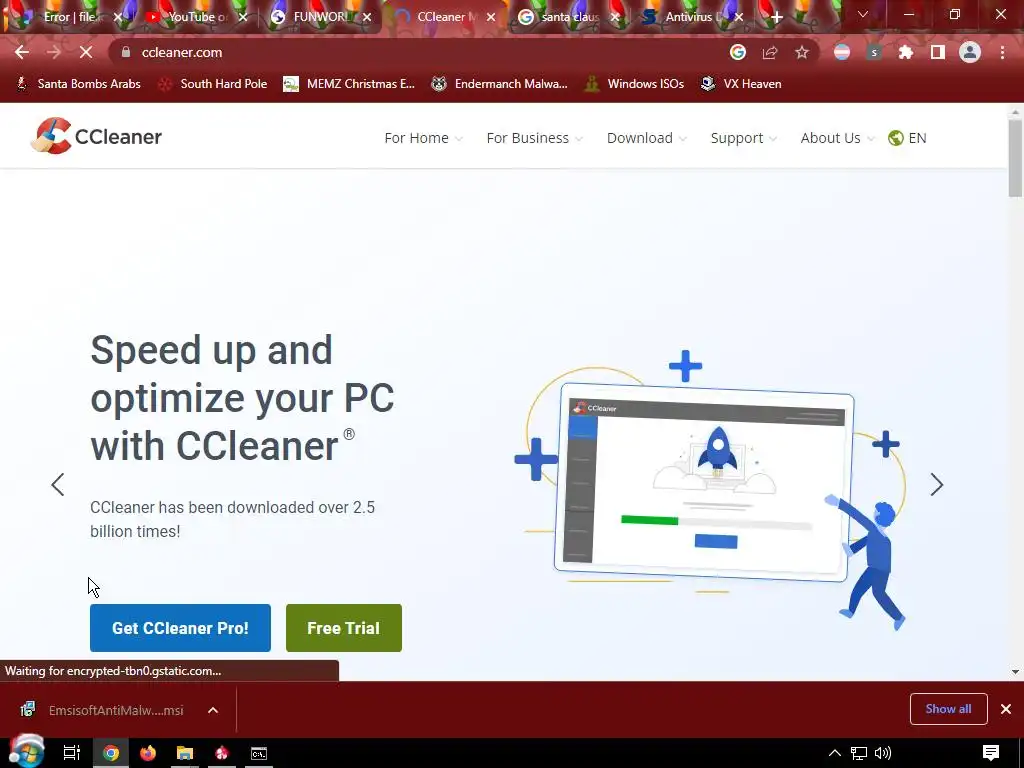The height and width of the screenshot is (768, 1024).
Task: Click the CCleaner logo in header
Action: (96, 136)
